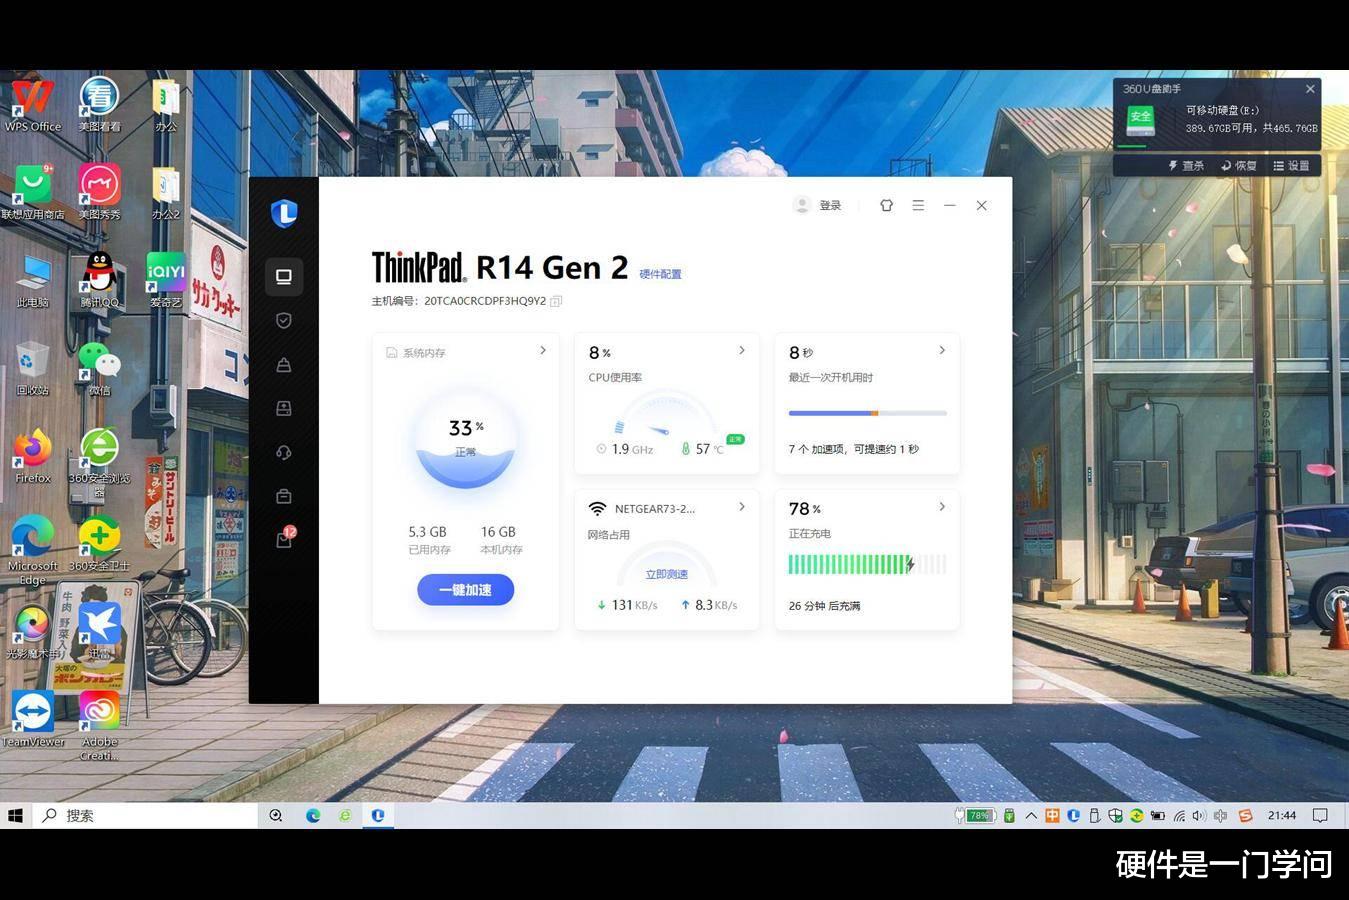1349x900 pixels.
Task: Copy the host serial number icon
Action: coord(556,301)
